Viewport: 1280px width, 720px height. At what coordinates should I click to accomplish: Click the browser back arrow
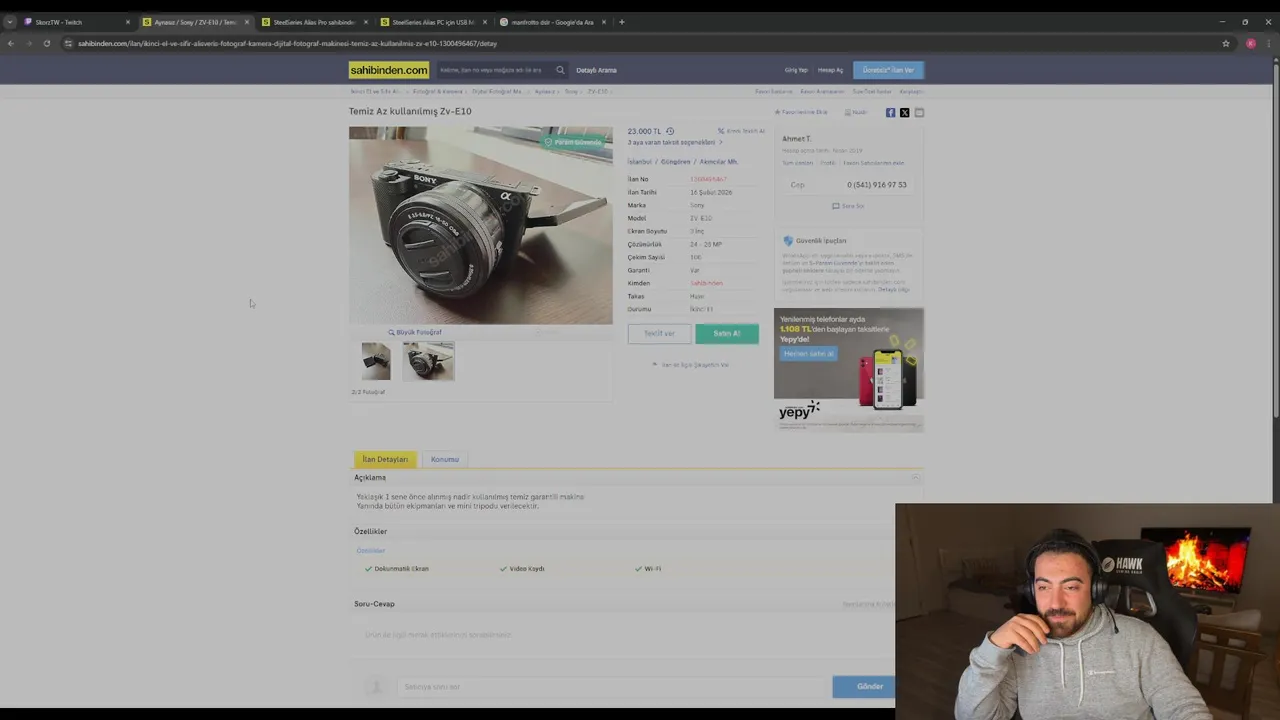[x=11, y=43]
